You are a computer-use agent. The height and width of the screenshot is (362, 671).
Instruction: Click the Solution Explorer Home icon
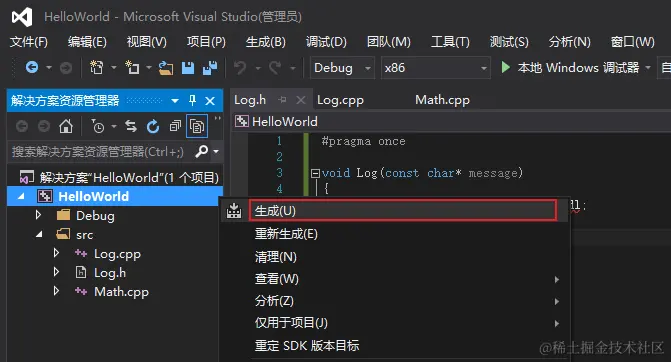pos(66,126)
